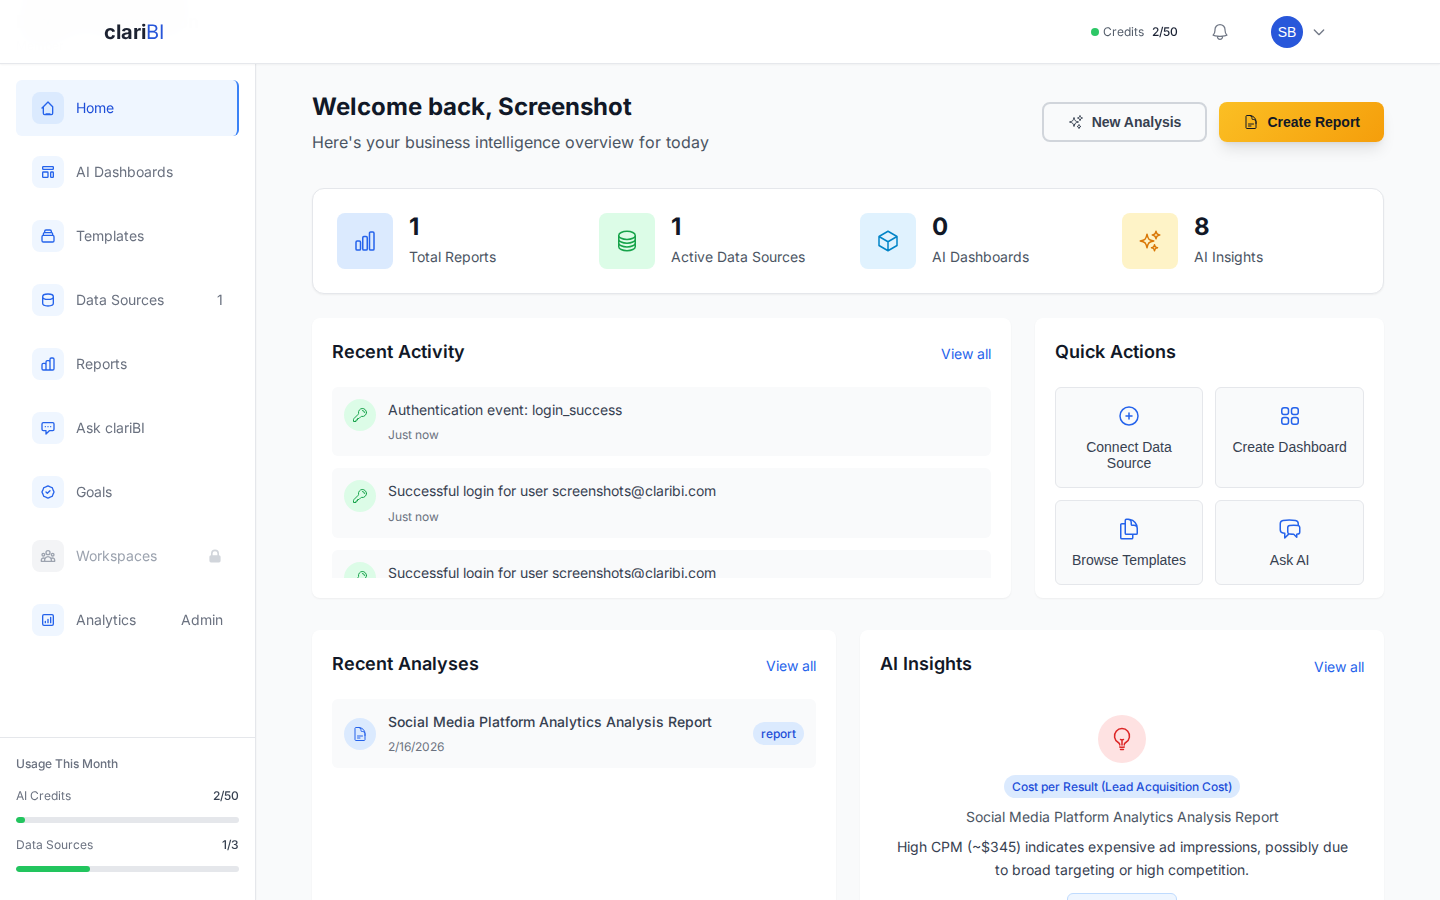Click the Data Sources usage progress bar
Viewport: 1440px width, 900px height.
127,868
